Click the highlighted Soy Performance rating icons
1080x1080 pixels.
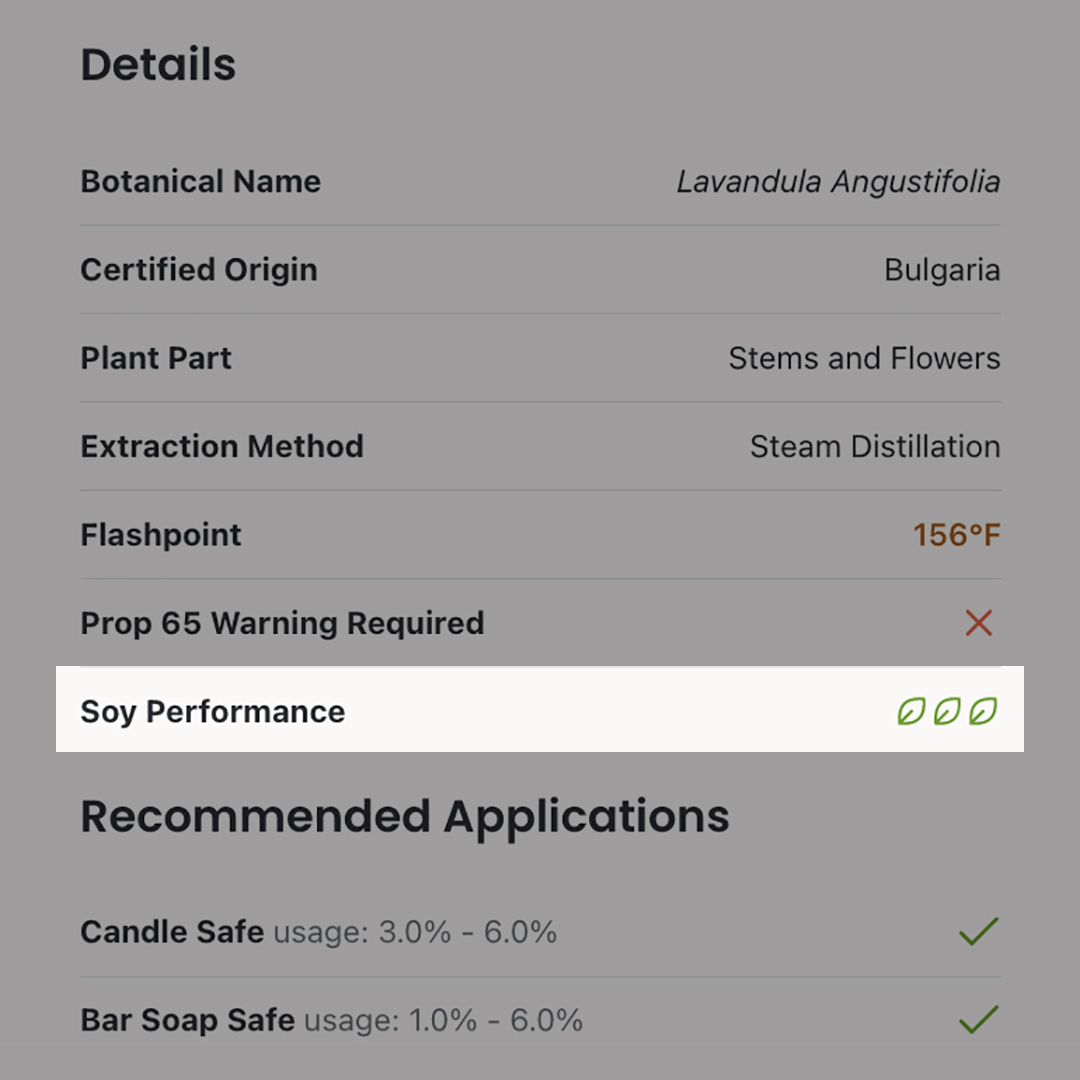point(948,710)
